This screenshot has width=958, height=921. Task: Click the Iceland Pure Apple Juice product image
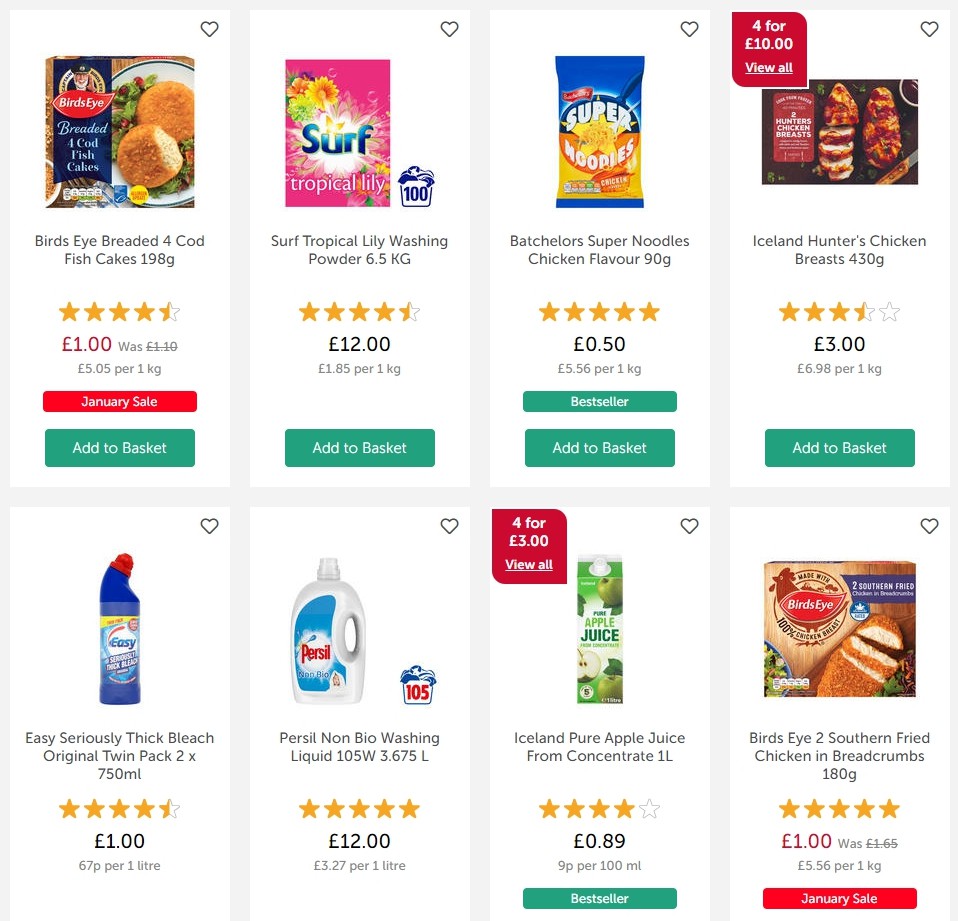pyautogui.click(x=599, y=630)
